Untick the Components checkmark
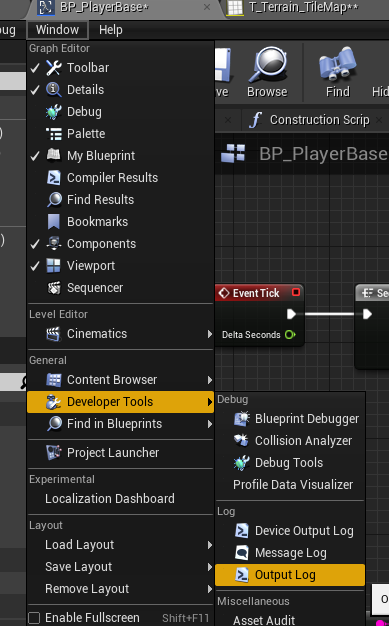The width and height of the screenshot is (389, 626). tap(36, 244)
